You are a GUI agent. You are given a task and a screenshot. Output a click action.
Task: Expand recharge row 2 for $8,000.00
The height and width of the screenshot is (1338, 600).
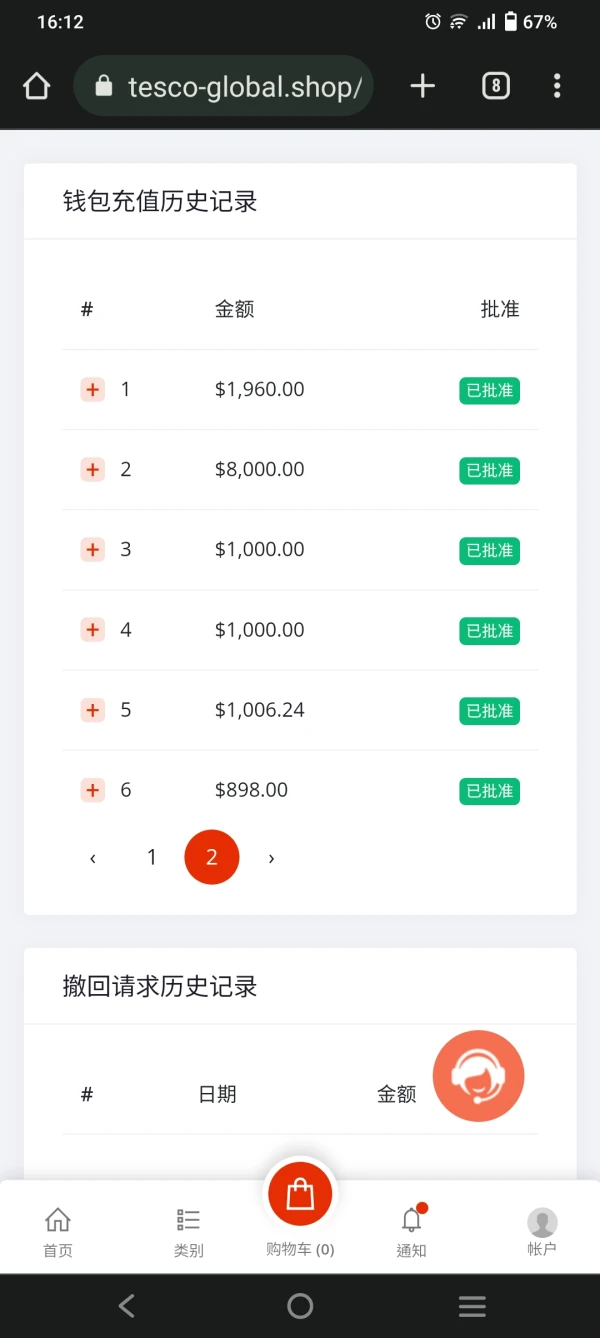coord(93,470)
